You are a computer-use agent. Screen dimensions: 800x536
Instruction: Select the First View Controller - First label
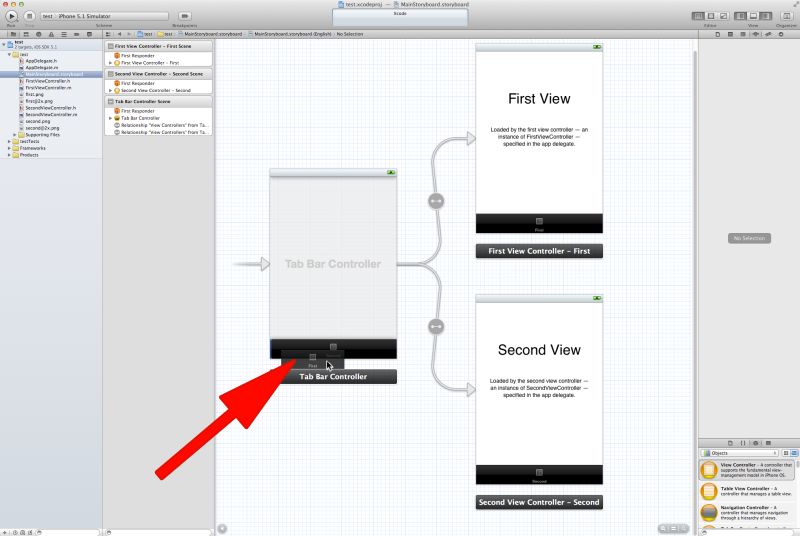point(539,251)
